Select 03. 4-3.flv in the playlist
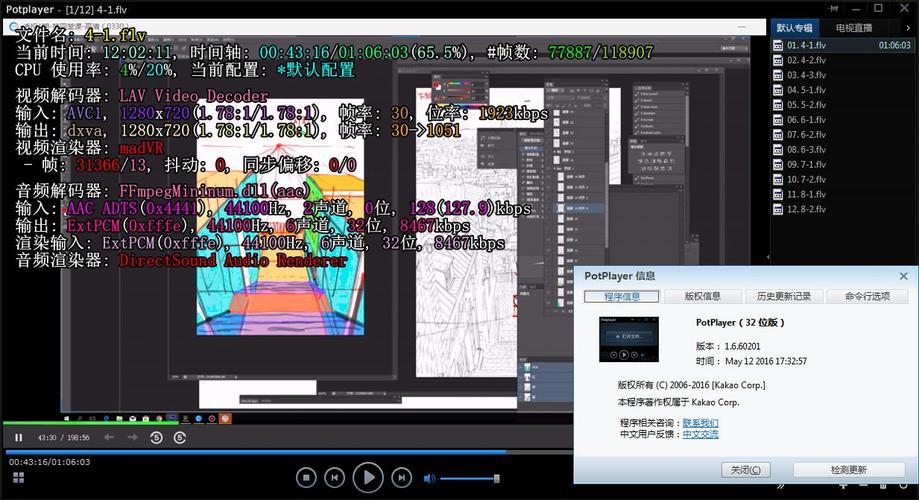Screen dimensions: 919x500 click(842, 75)
